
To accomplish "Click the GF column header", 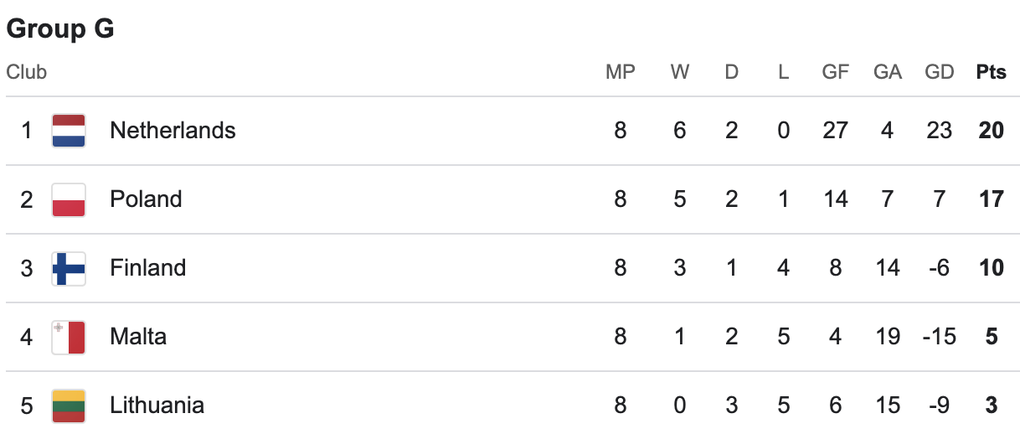I will point(835,72).
